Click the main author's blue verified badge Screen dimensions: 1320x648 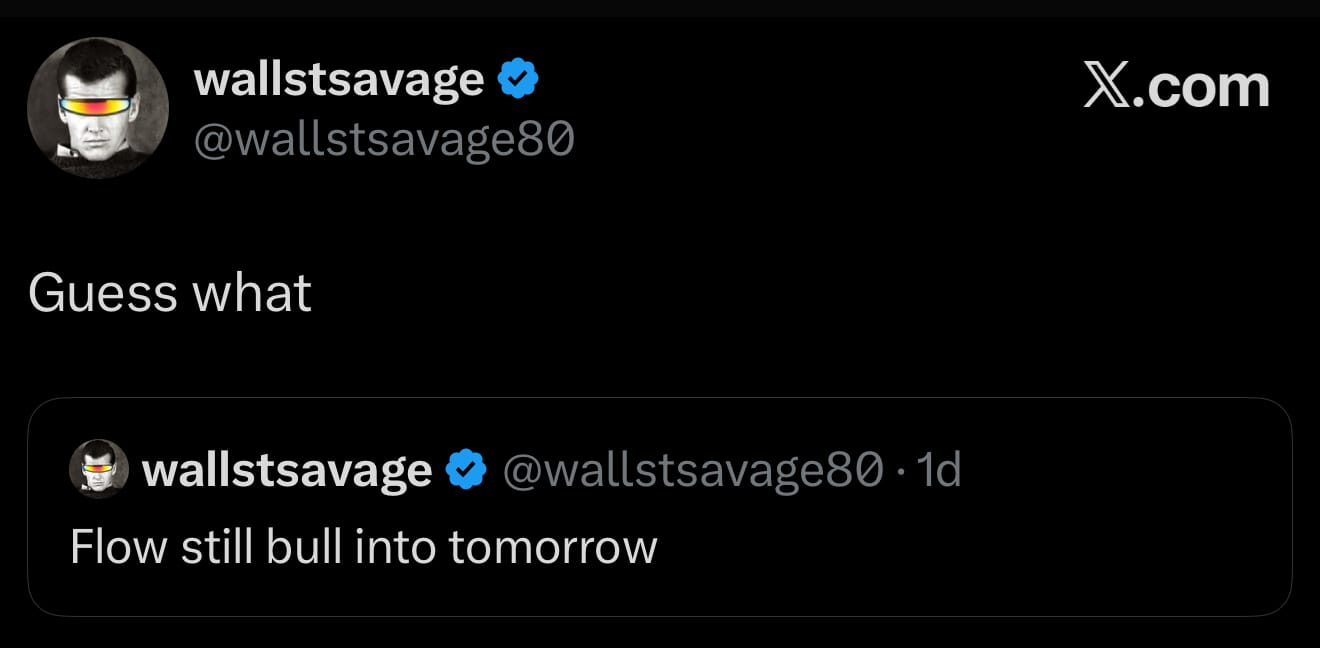518,79
